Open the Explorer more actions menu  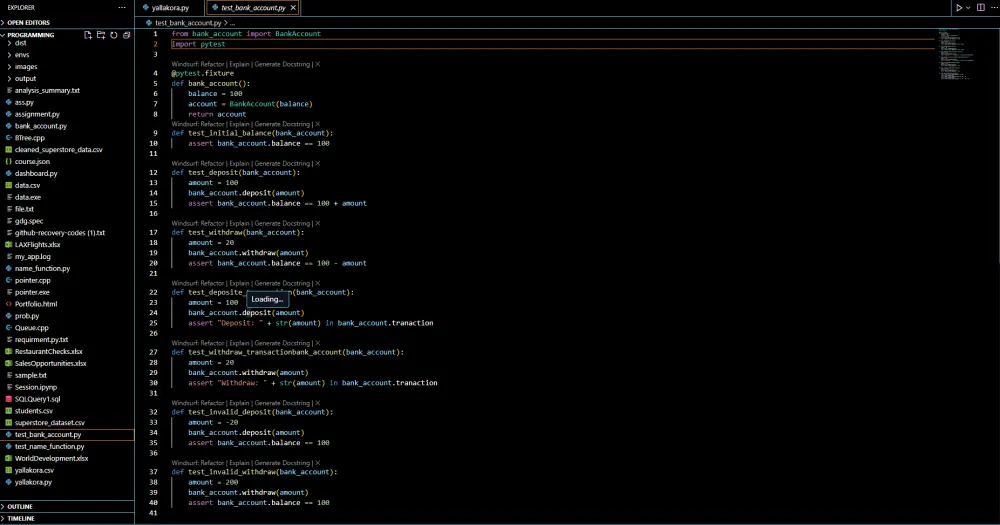[122, 8]
